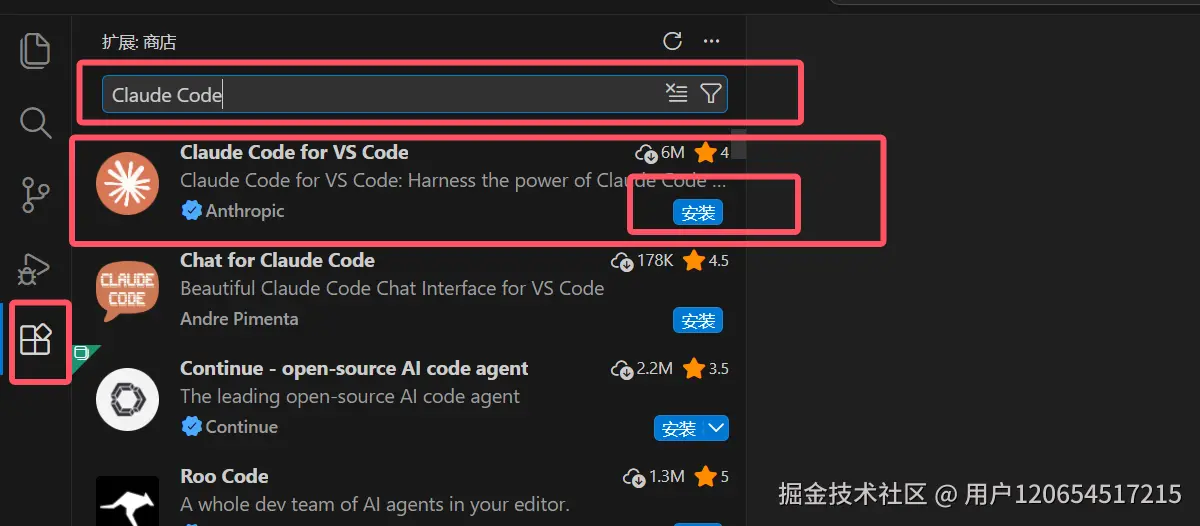Viewport: 1200px width, 526px height.
Task: Open the Run and Debug view
Action: (35, 269)
